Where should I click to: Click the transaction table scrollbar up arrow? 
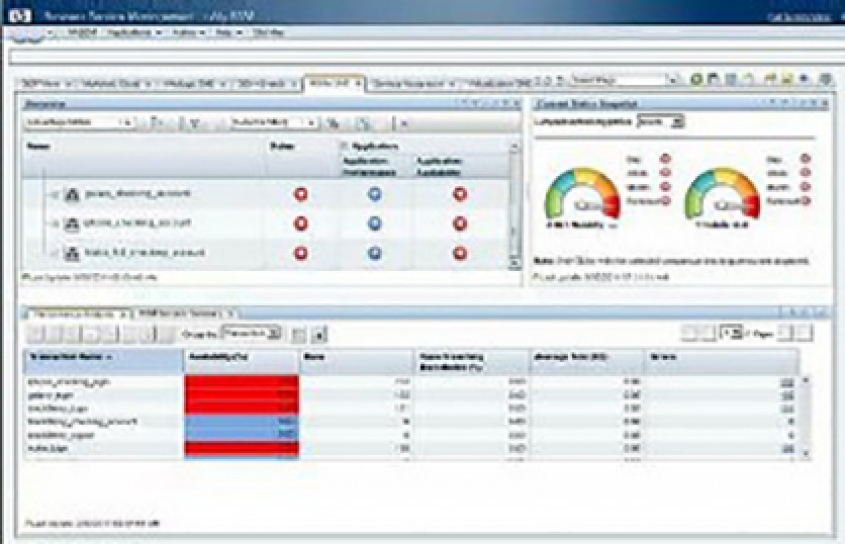coord(806,381)
